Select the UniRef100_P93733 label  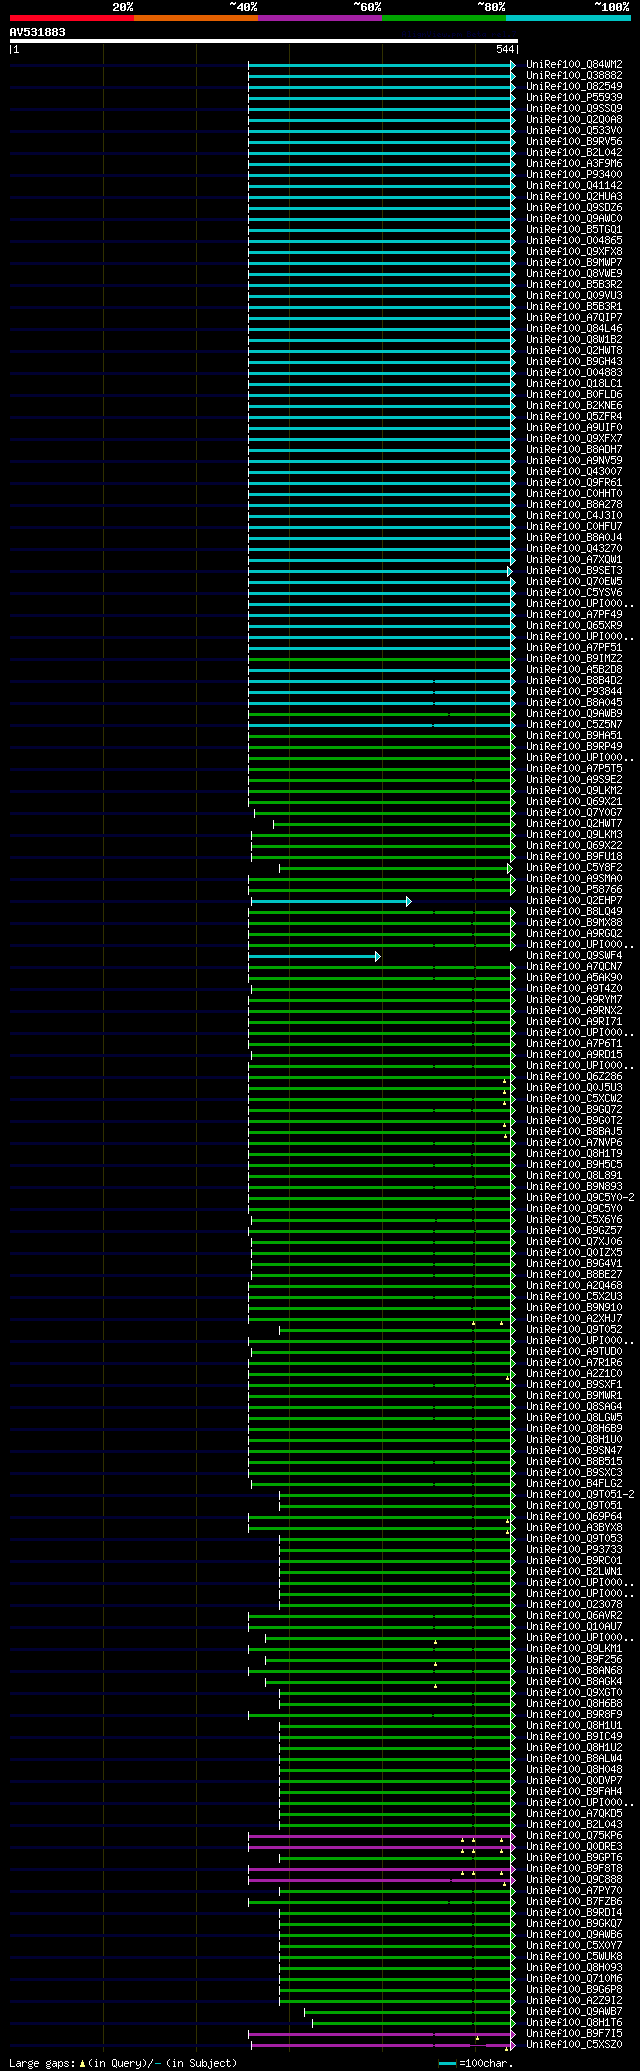[x=574, y=1550]
